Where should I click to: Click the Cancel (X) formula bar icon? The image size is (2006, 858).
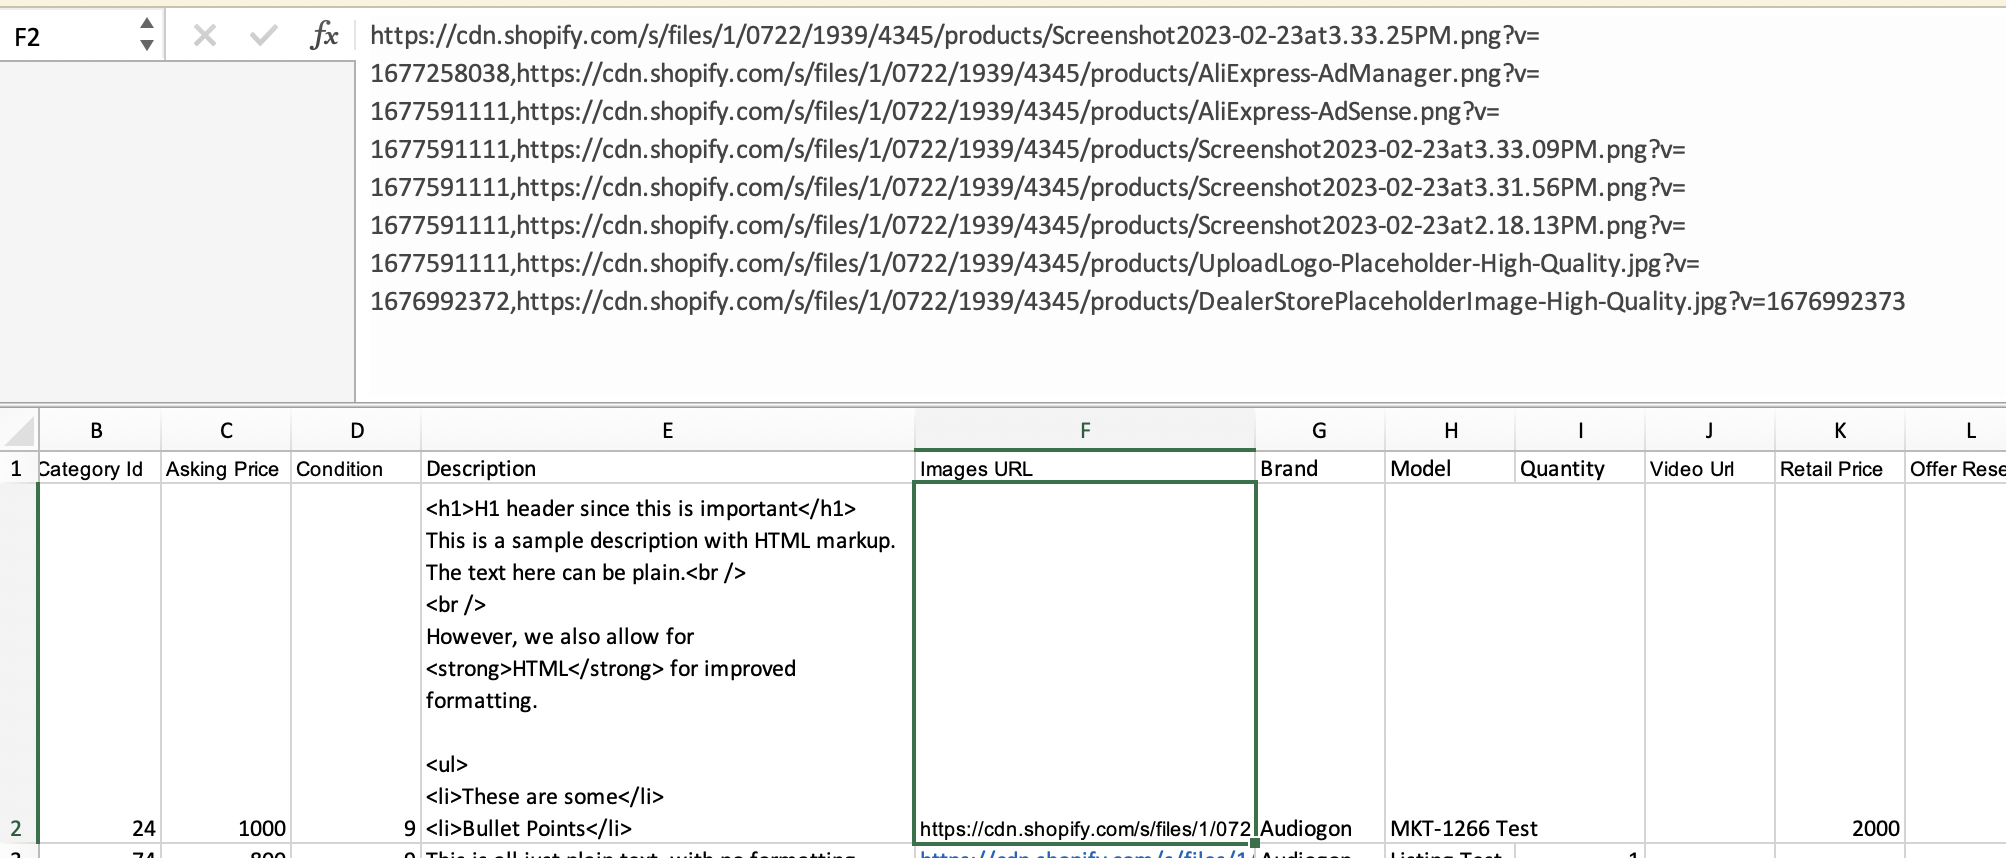[x=205, y=36]
